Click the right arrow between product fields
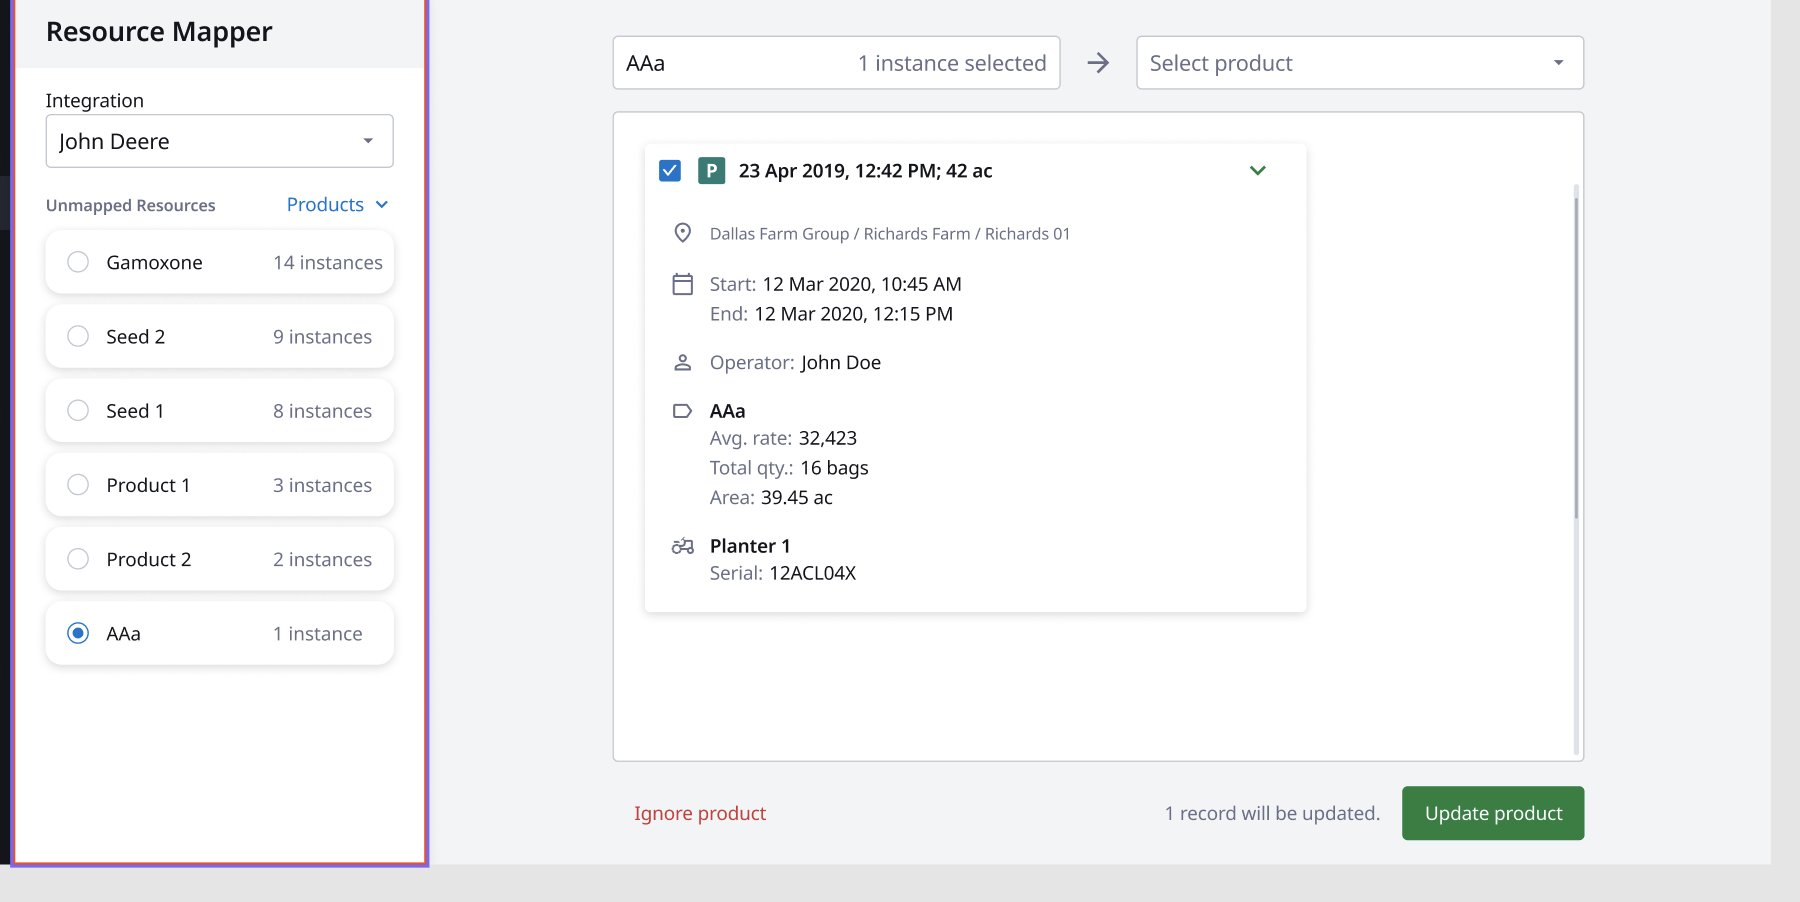Viewport: 1800px width, 902px height. [1098, 63]
